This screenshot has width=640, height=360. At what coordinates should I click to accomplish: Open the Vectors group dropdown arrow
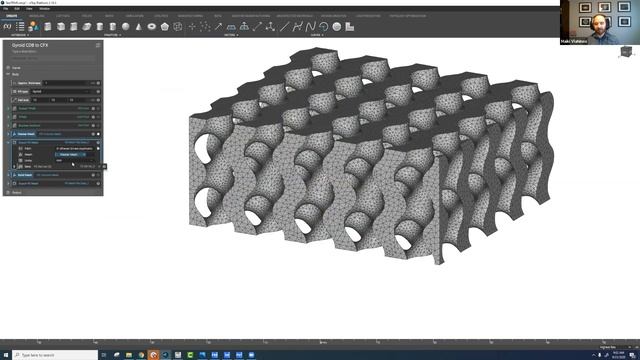(x=237, y=35)
